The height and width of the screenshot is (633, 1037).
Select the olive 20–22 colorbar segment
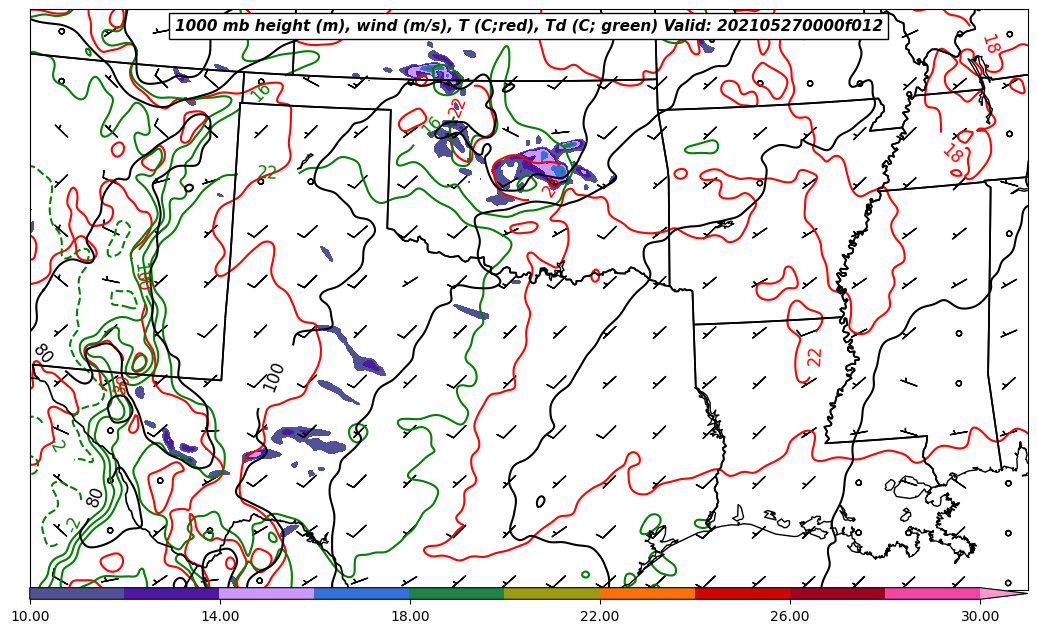[552, 593]
